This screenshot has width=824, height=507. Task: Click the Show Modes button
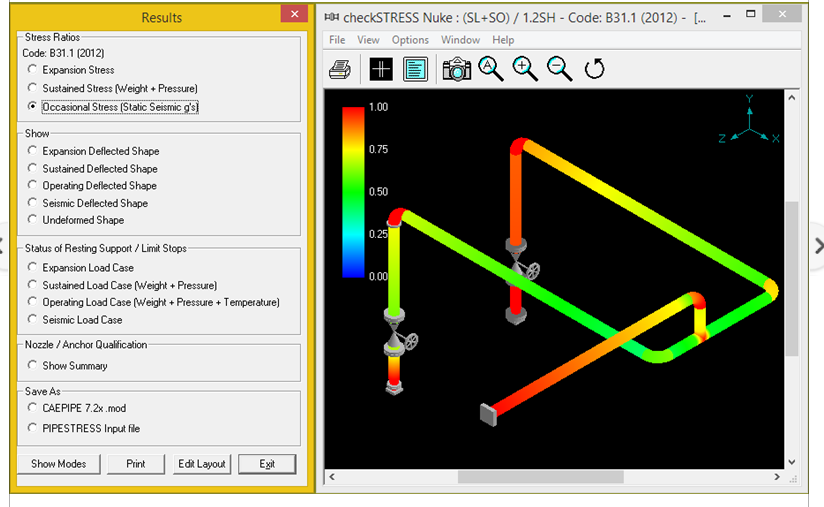click(58, 464)
